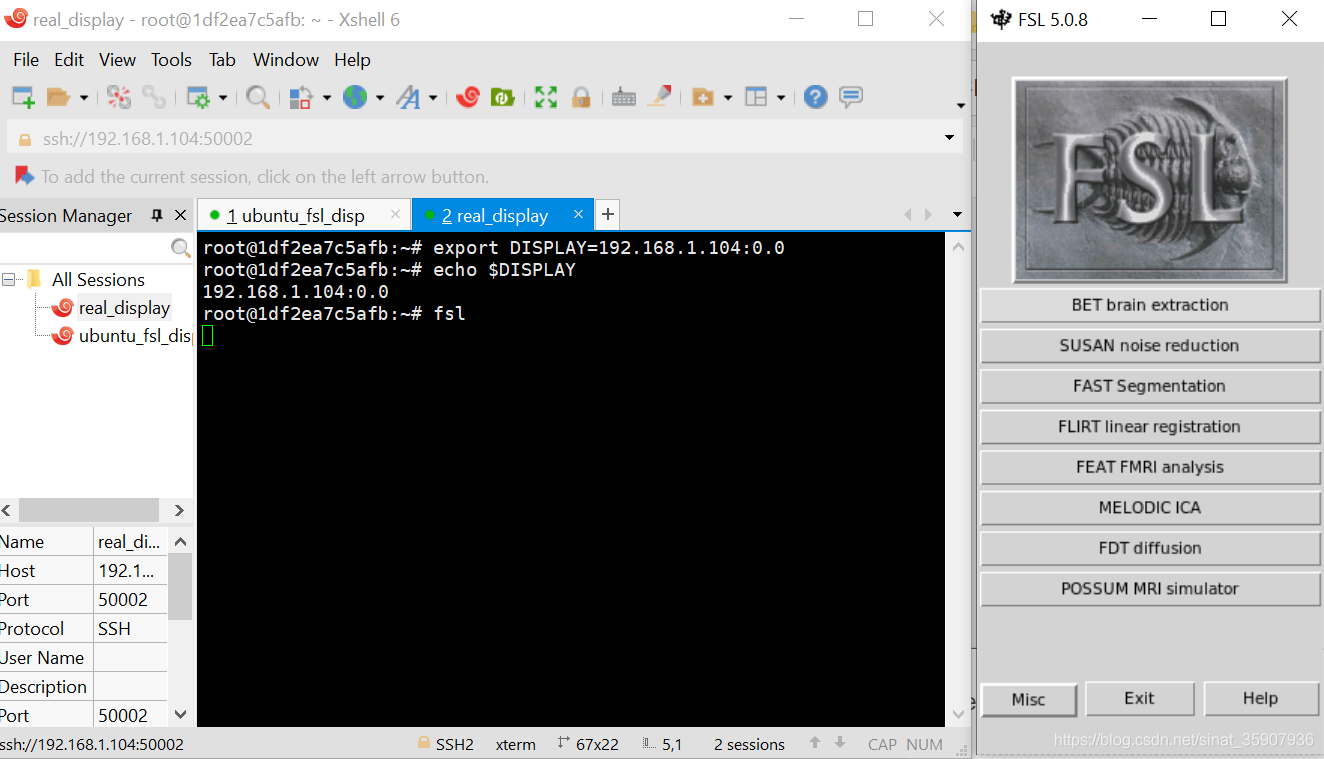Click the color scheme toolbar icon

301,97
